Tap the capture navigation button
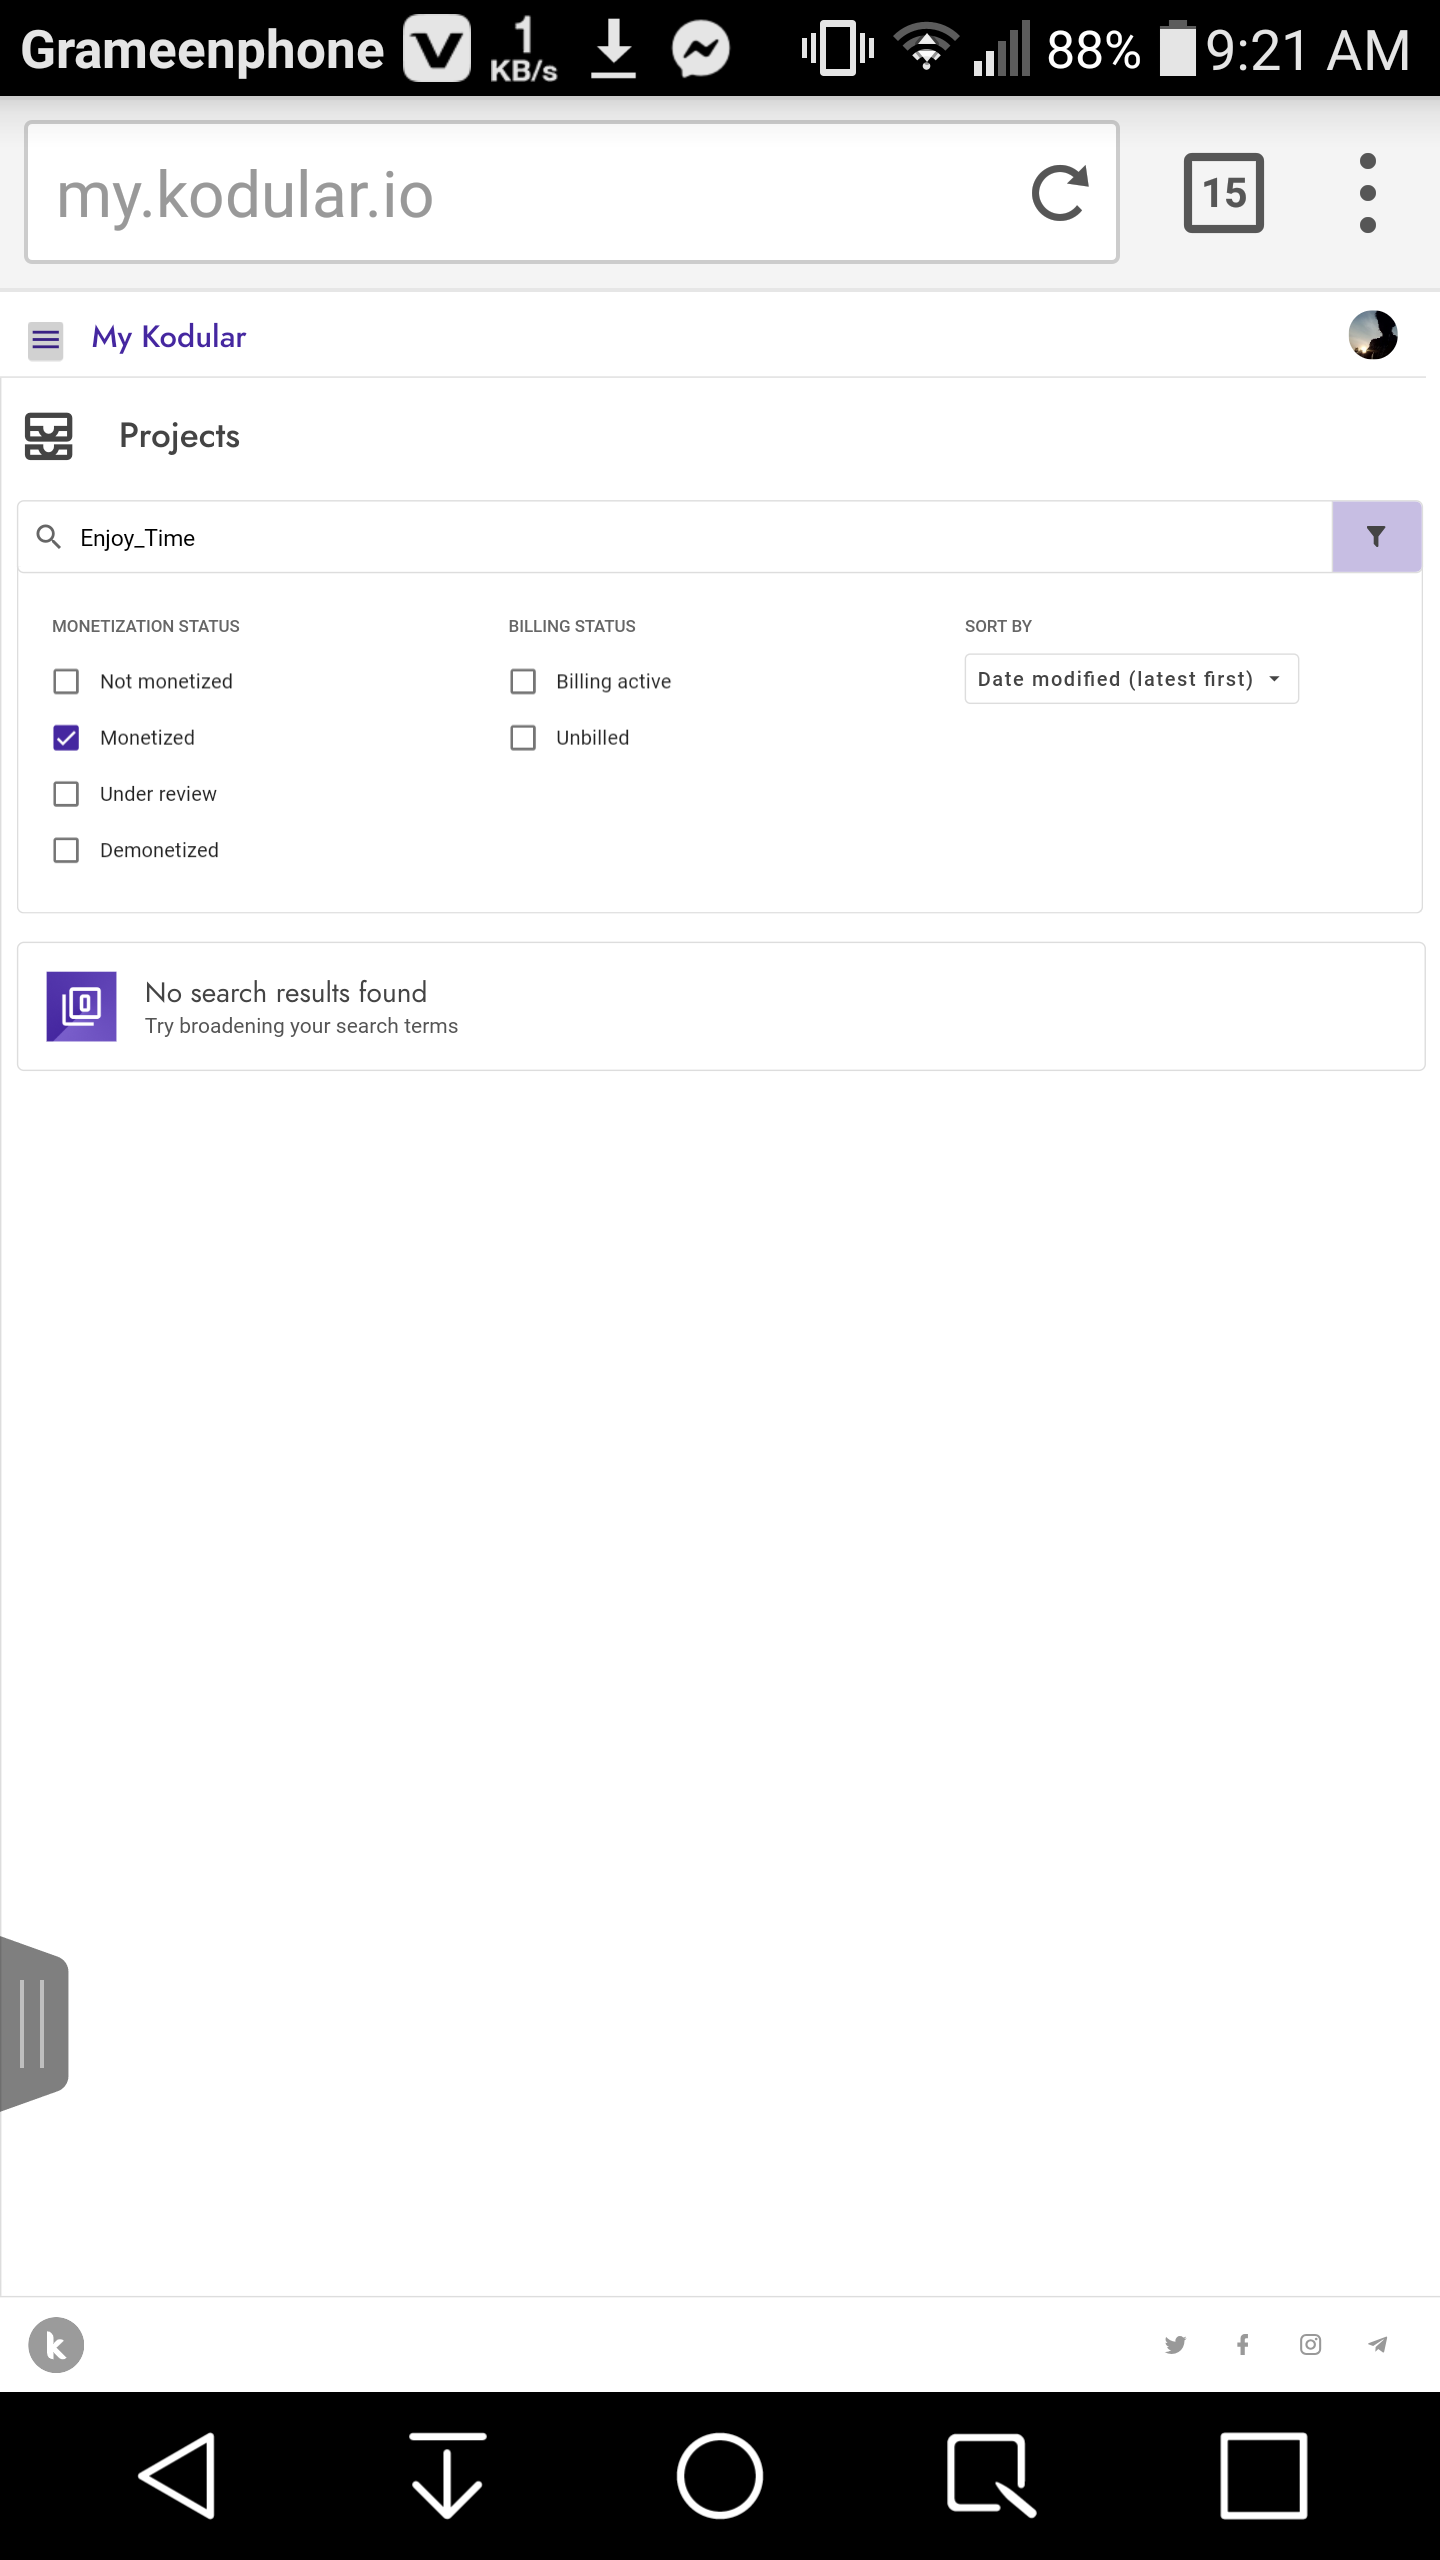Image resolution: width=1440 pixels, height=2560 pixels. [991, 2476]
